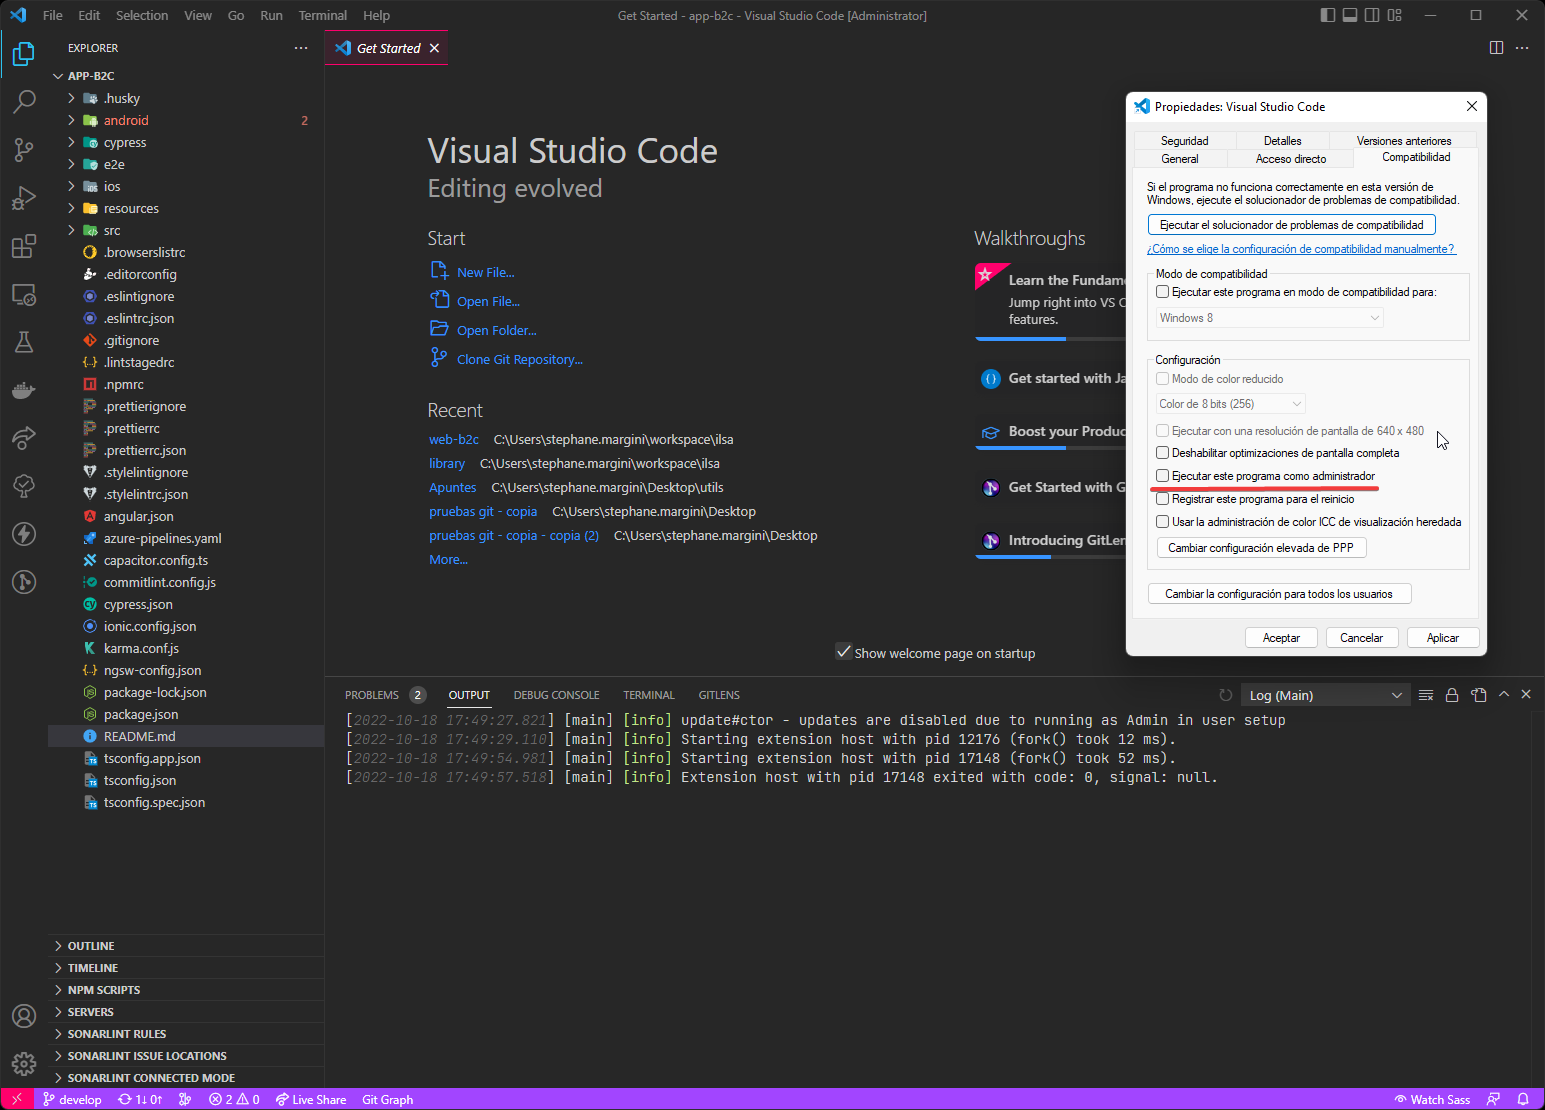Click errors and warnings count in status bar
The image size is (1545, 1110).
pos(234,1099)
